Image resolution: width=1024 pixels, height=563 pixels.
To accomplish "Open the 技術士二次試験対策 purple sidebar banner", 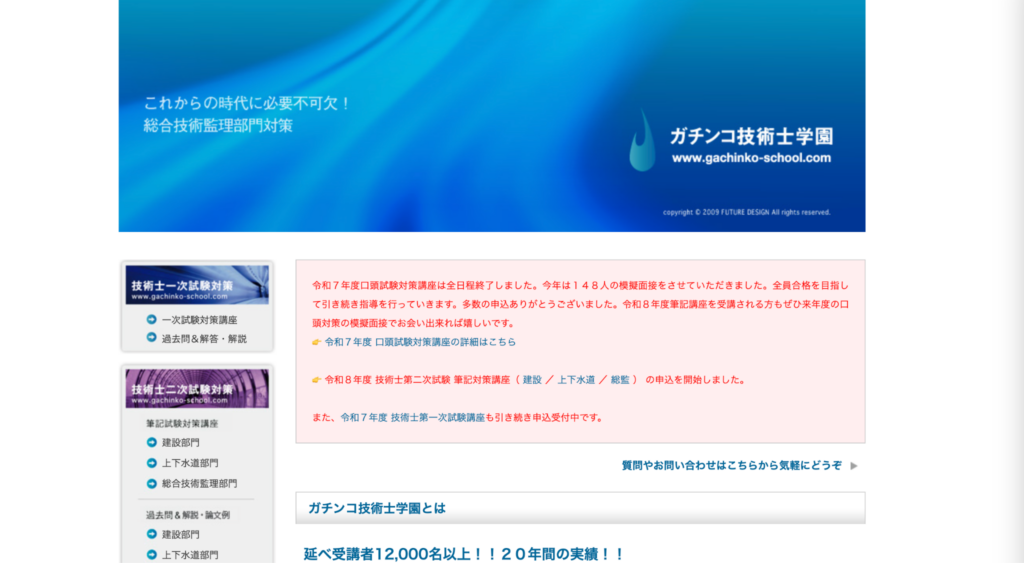I will coord(197,389).
